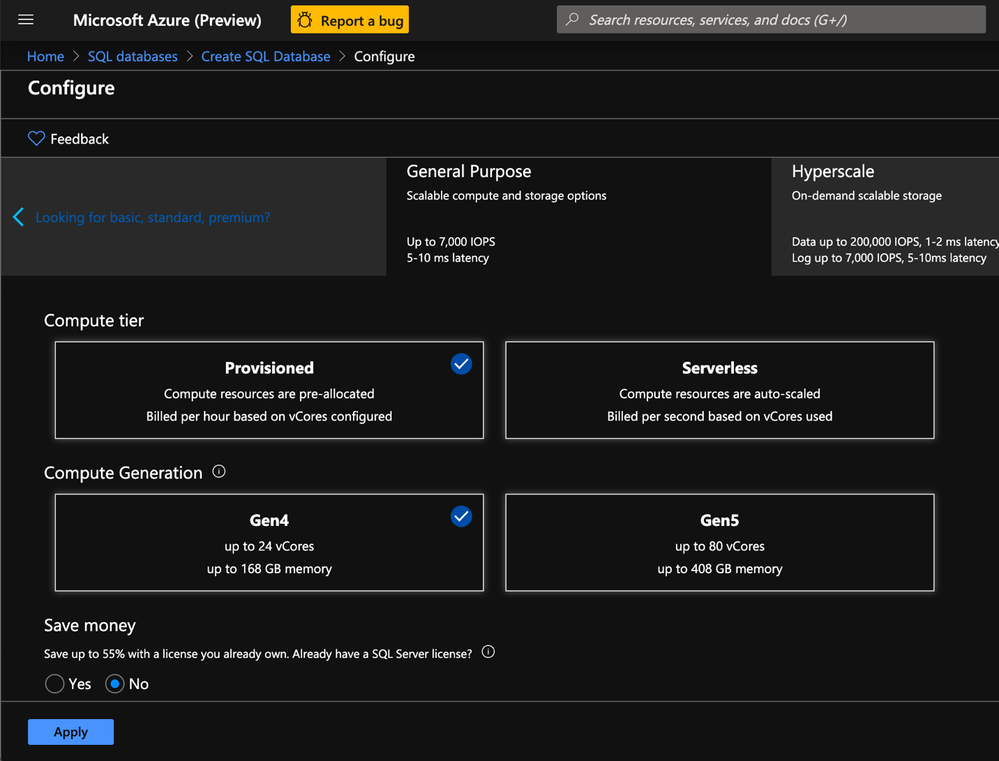Choose the Provisioned compute tier
The height and width of the screenshot is (761, 999).
pyautogui.click(x=269, y=390)
